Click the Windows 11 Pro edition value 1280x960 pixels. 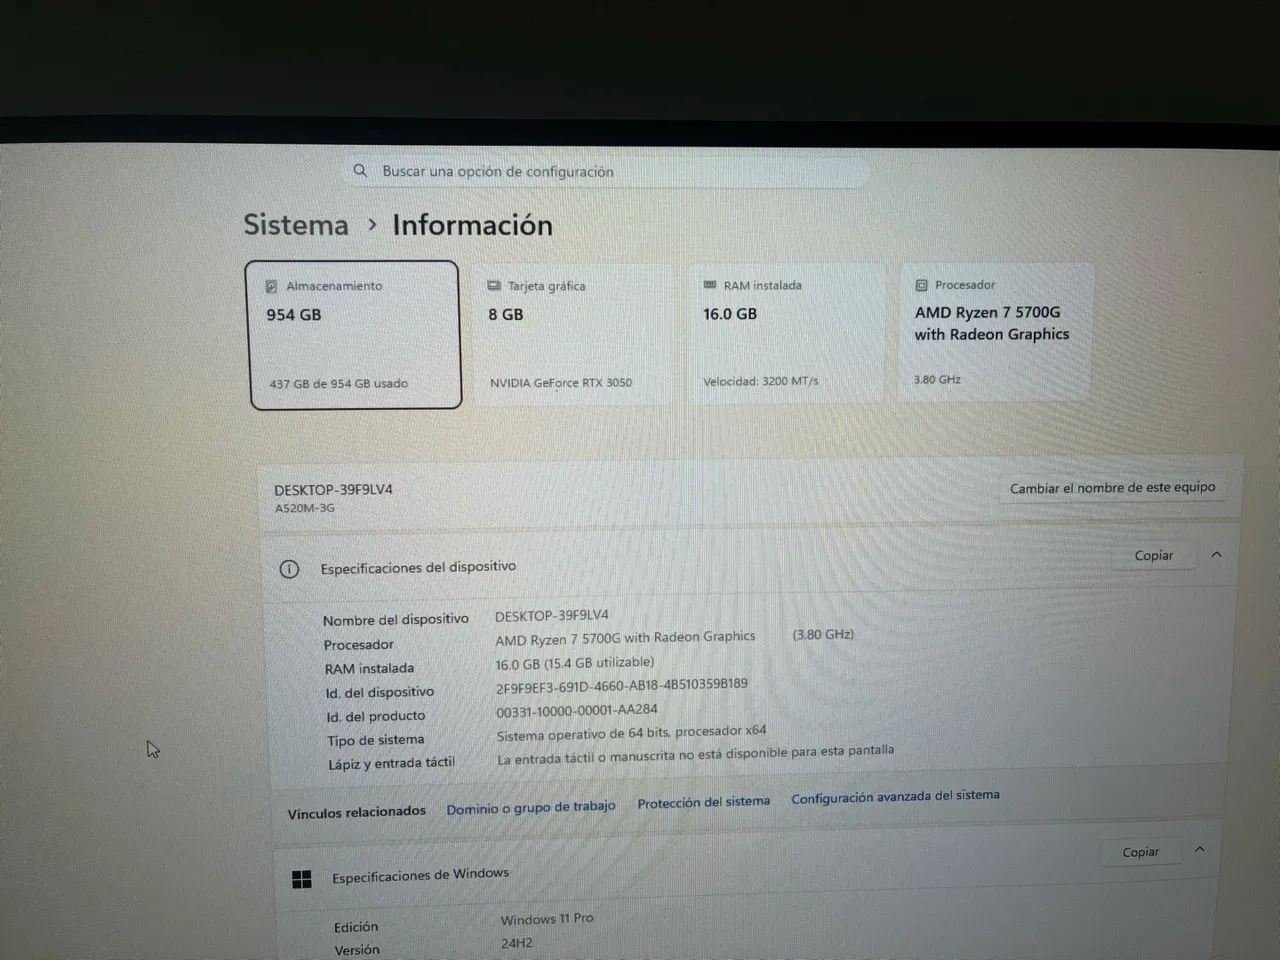pos(547,919)
